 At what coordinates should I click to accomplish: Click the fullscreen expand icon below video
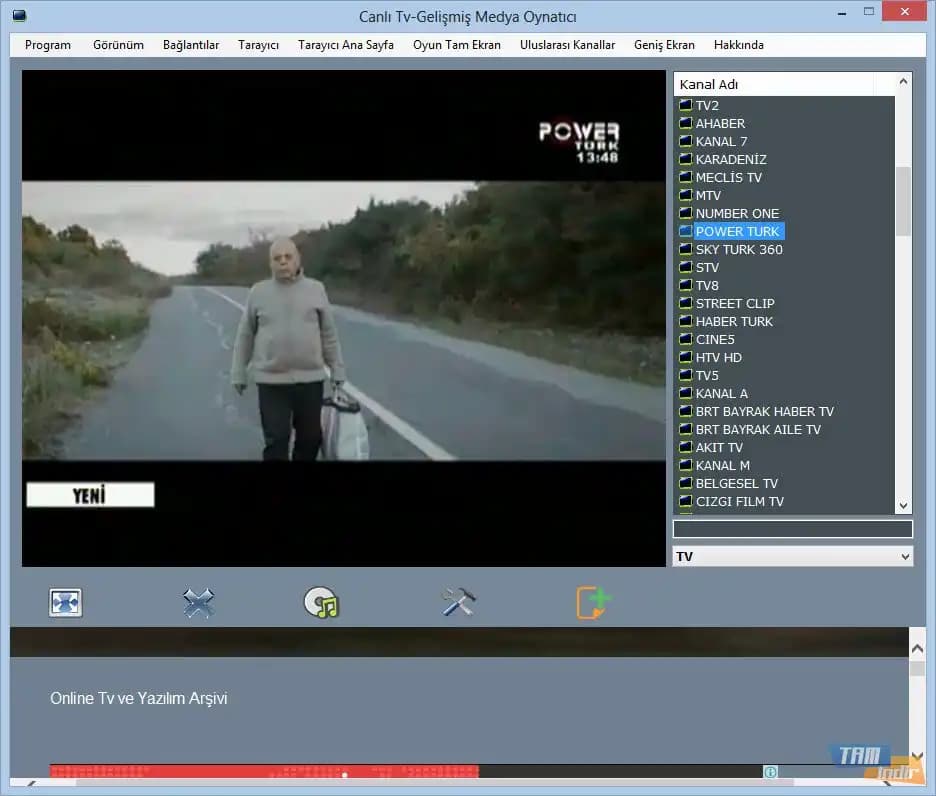[65, 602]
